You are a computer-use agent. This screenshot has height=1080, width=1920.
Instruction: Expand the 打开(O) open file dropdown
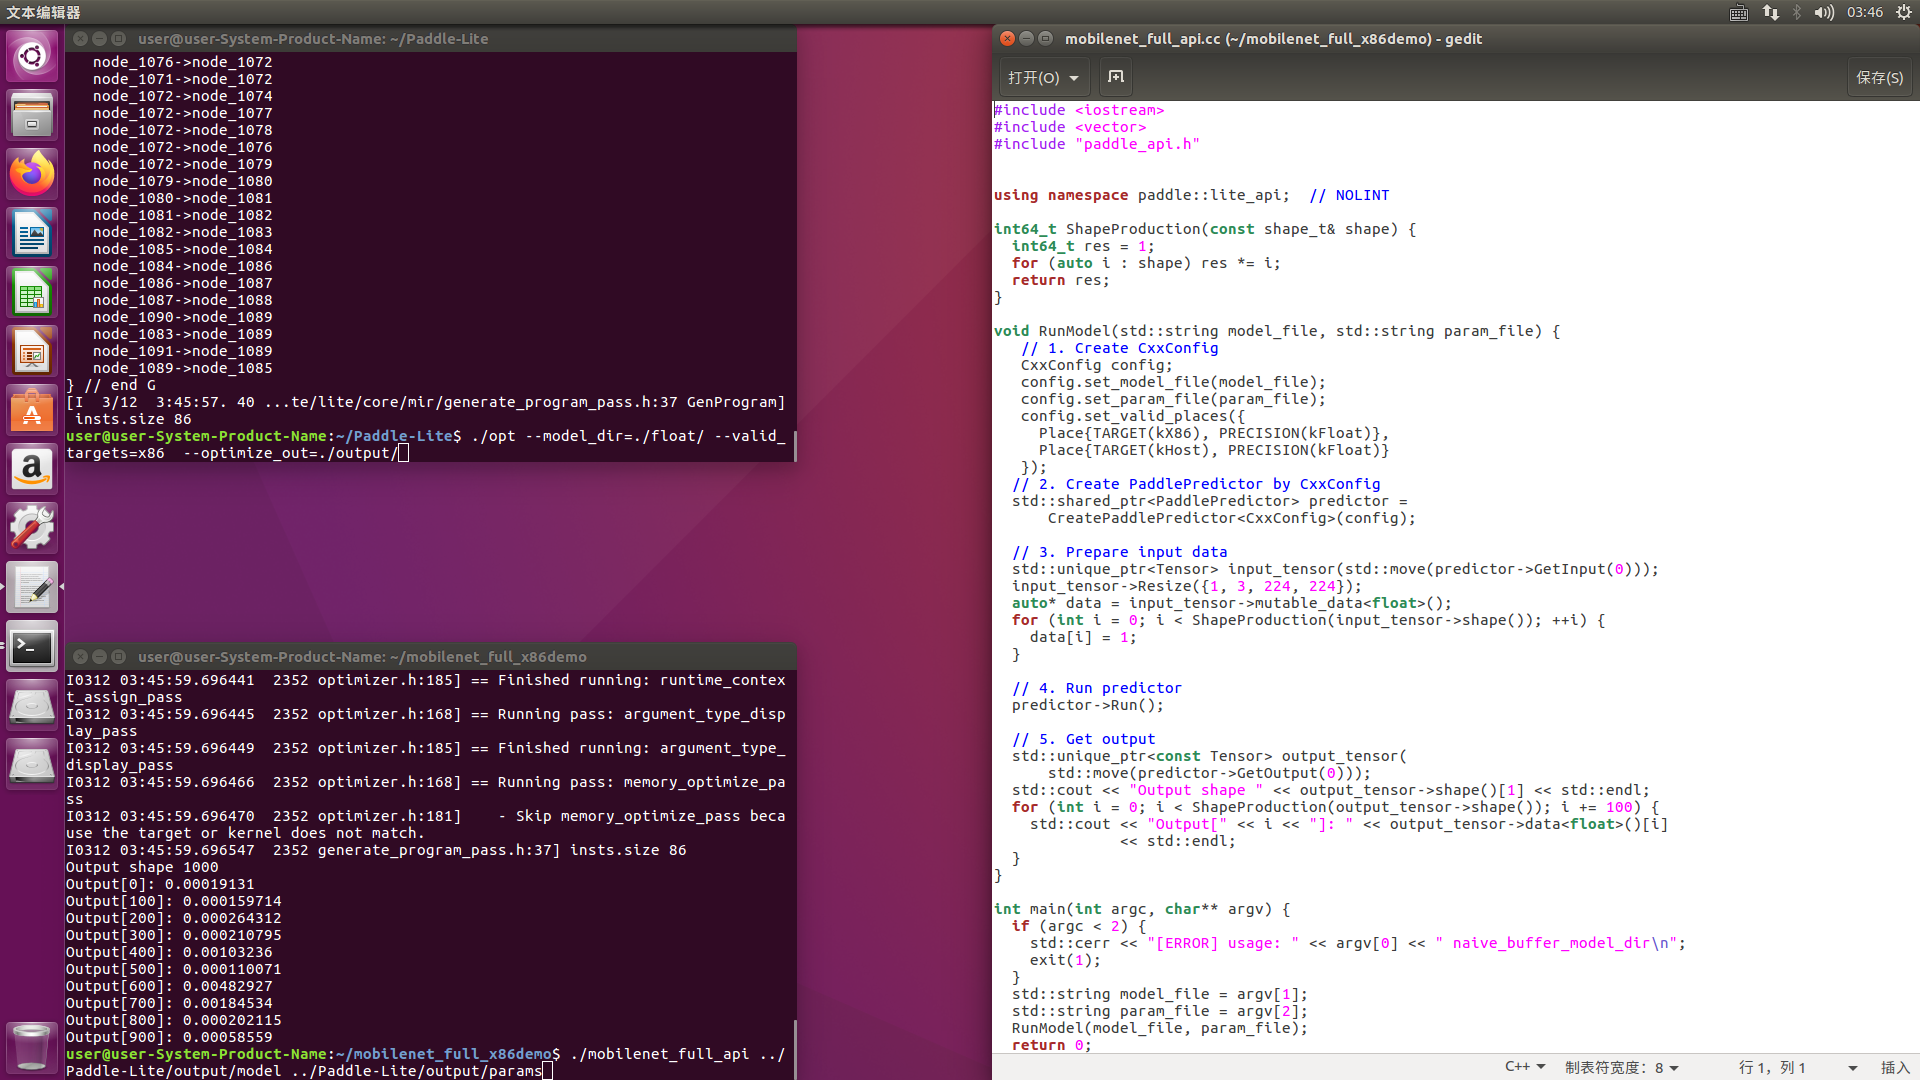click(x=1043, y=77)
